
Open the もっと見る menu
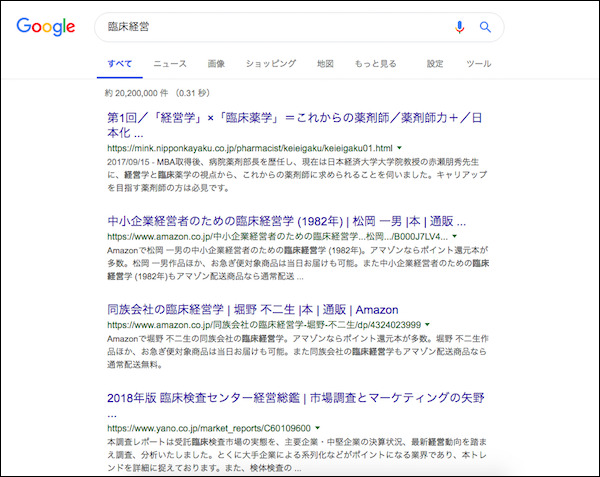point(375,63)
